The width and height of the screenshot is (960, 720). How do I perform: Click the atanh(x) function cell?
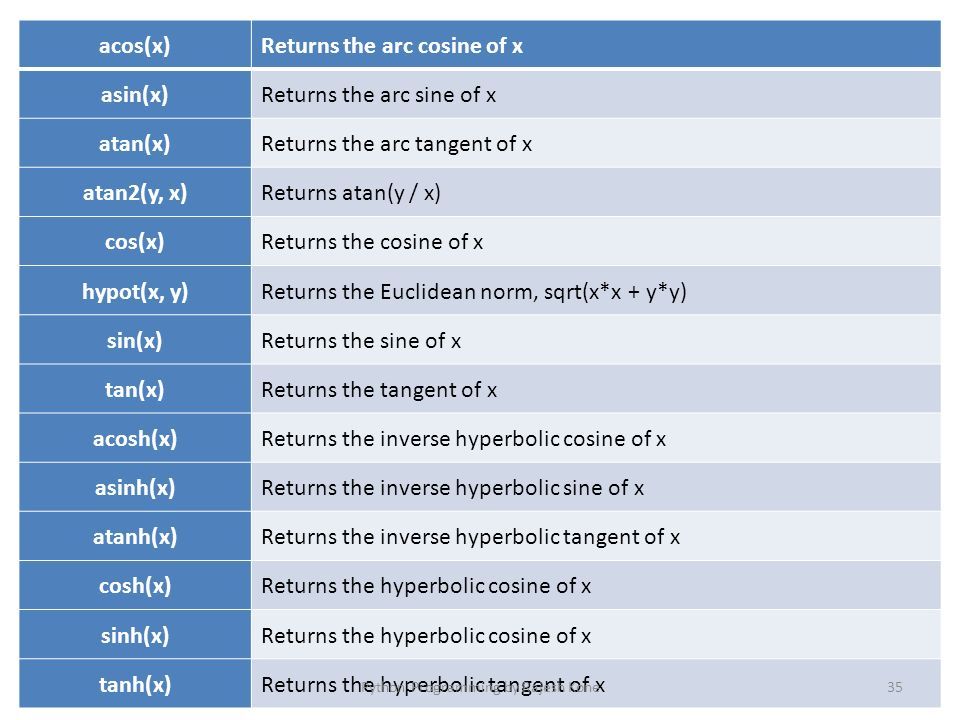click(135, 536)
